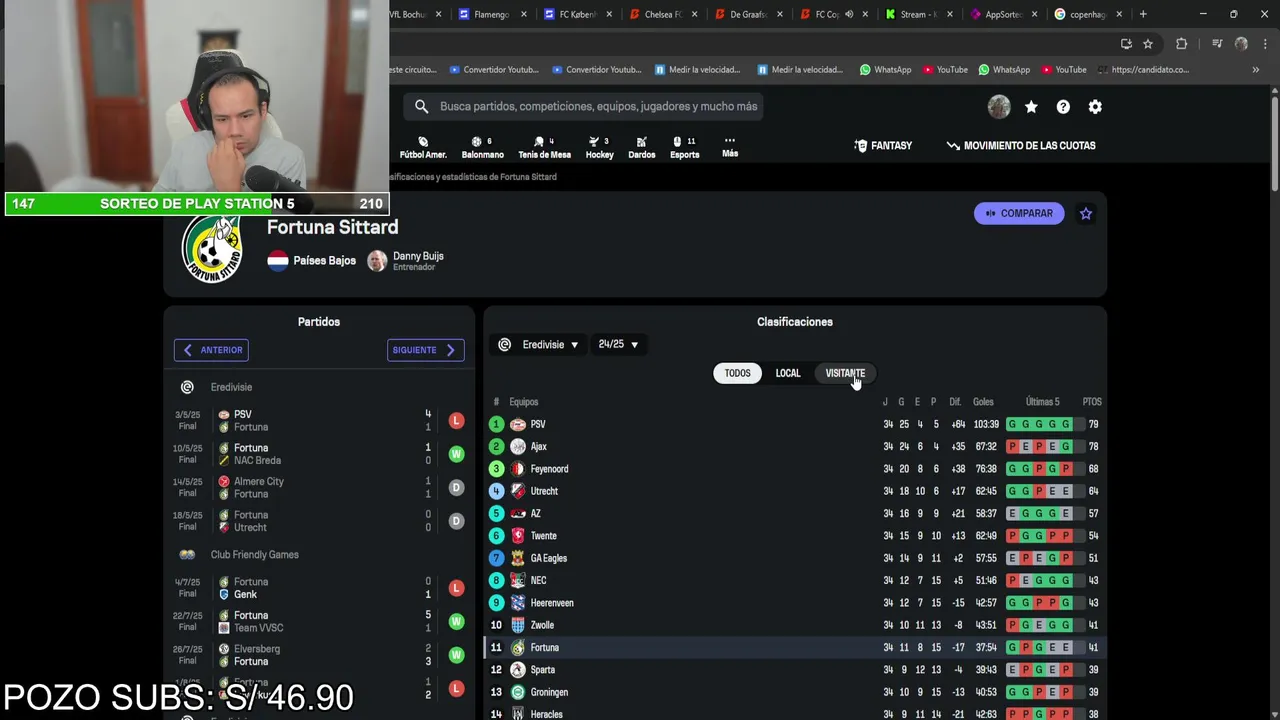Select the LOCAL standings tab
Image resolution: width=1280 pixels, height=720 pixels.
pyautogui.click(x=788, y=373)
